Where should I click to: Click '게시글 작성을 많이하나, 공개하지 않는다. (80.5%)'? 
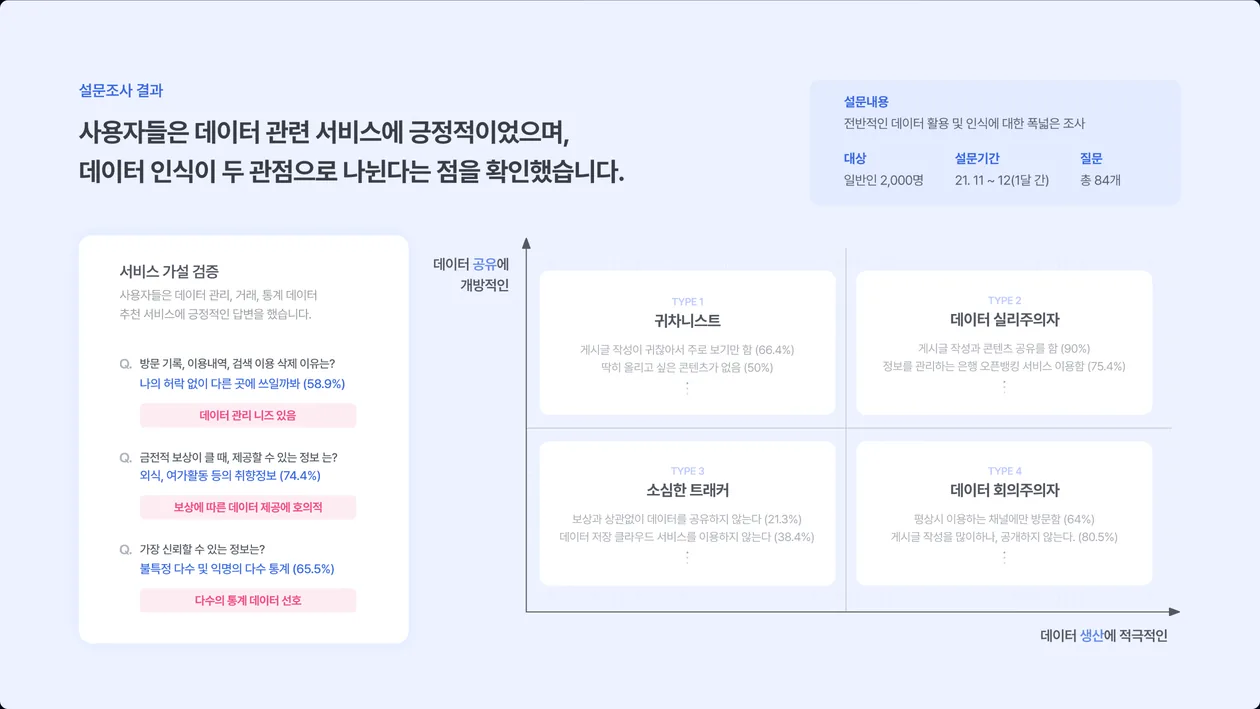pos(1004,538)
